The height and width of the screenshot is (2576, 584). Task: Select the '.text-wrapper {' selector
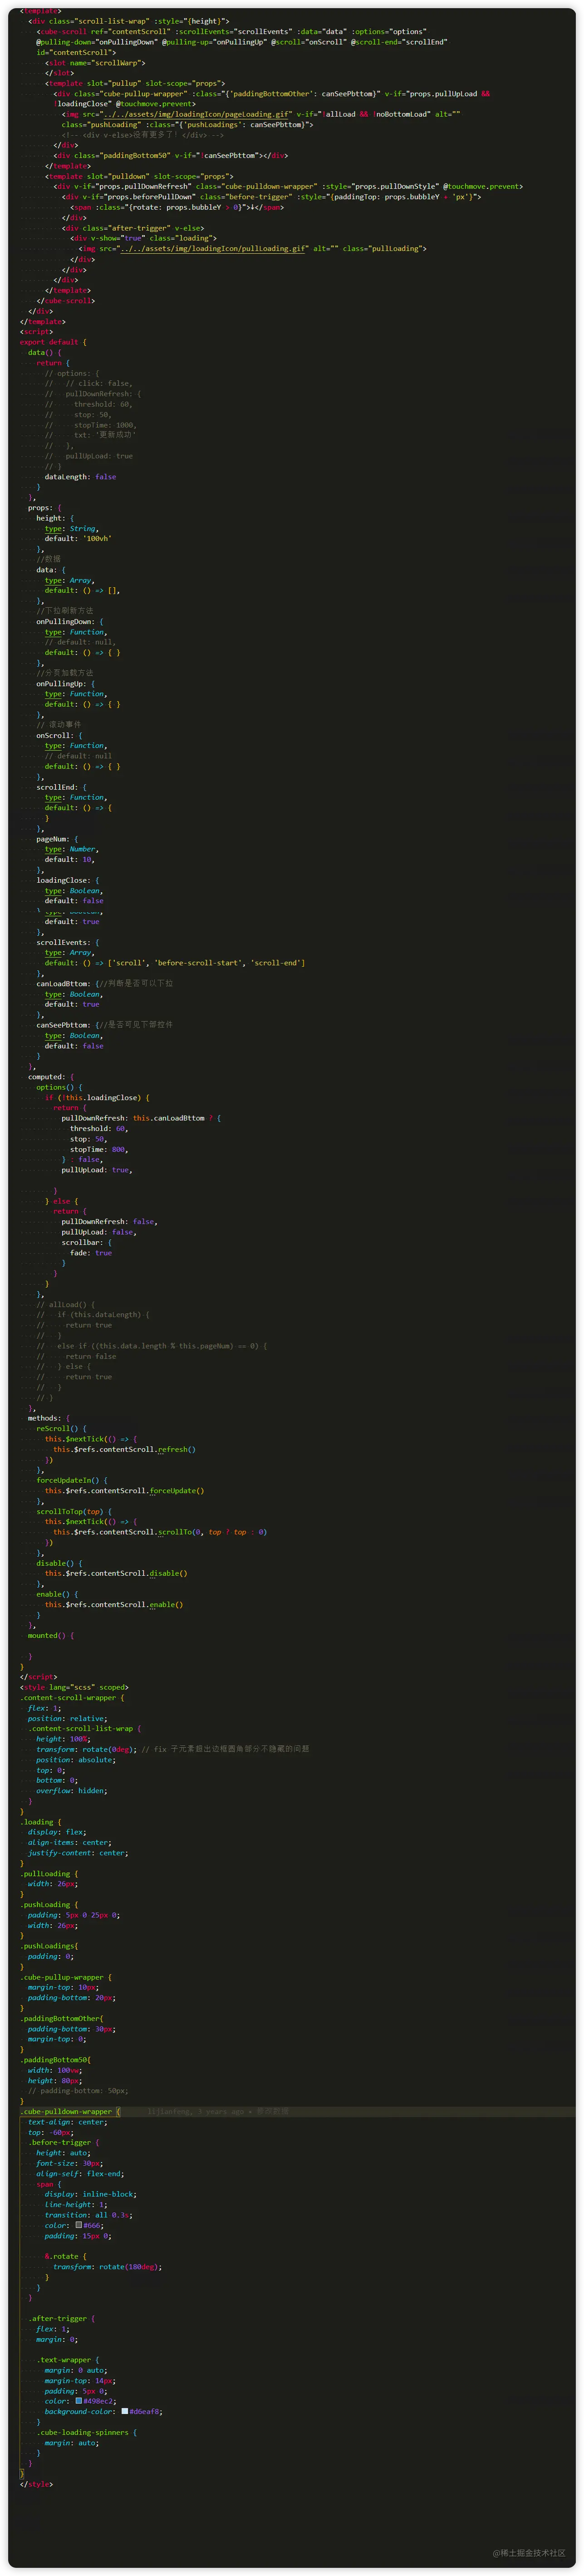68,2359
